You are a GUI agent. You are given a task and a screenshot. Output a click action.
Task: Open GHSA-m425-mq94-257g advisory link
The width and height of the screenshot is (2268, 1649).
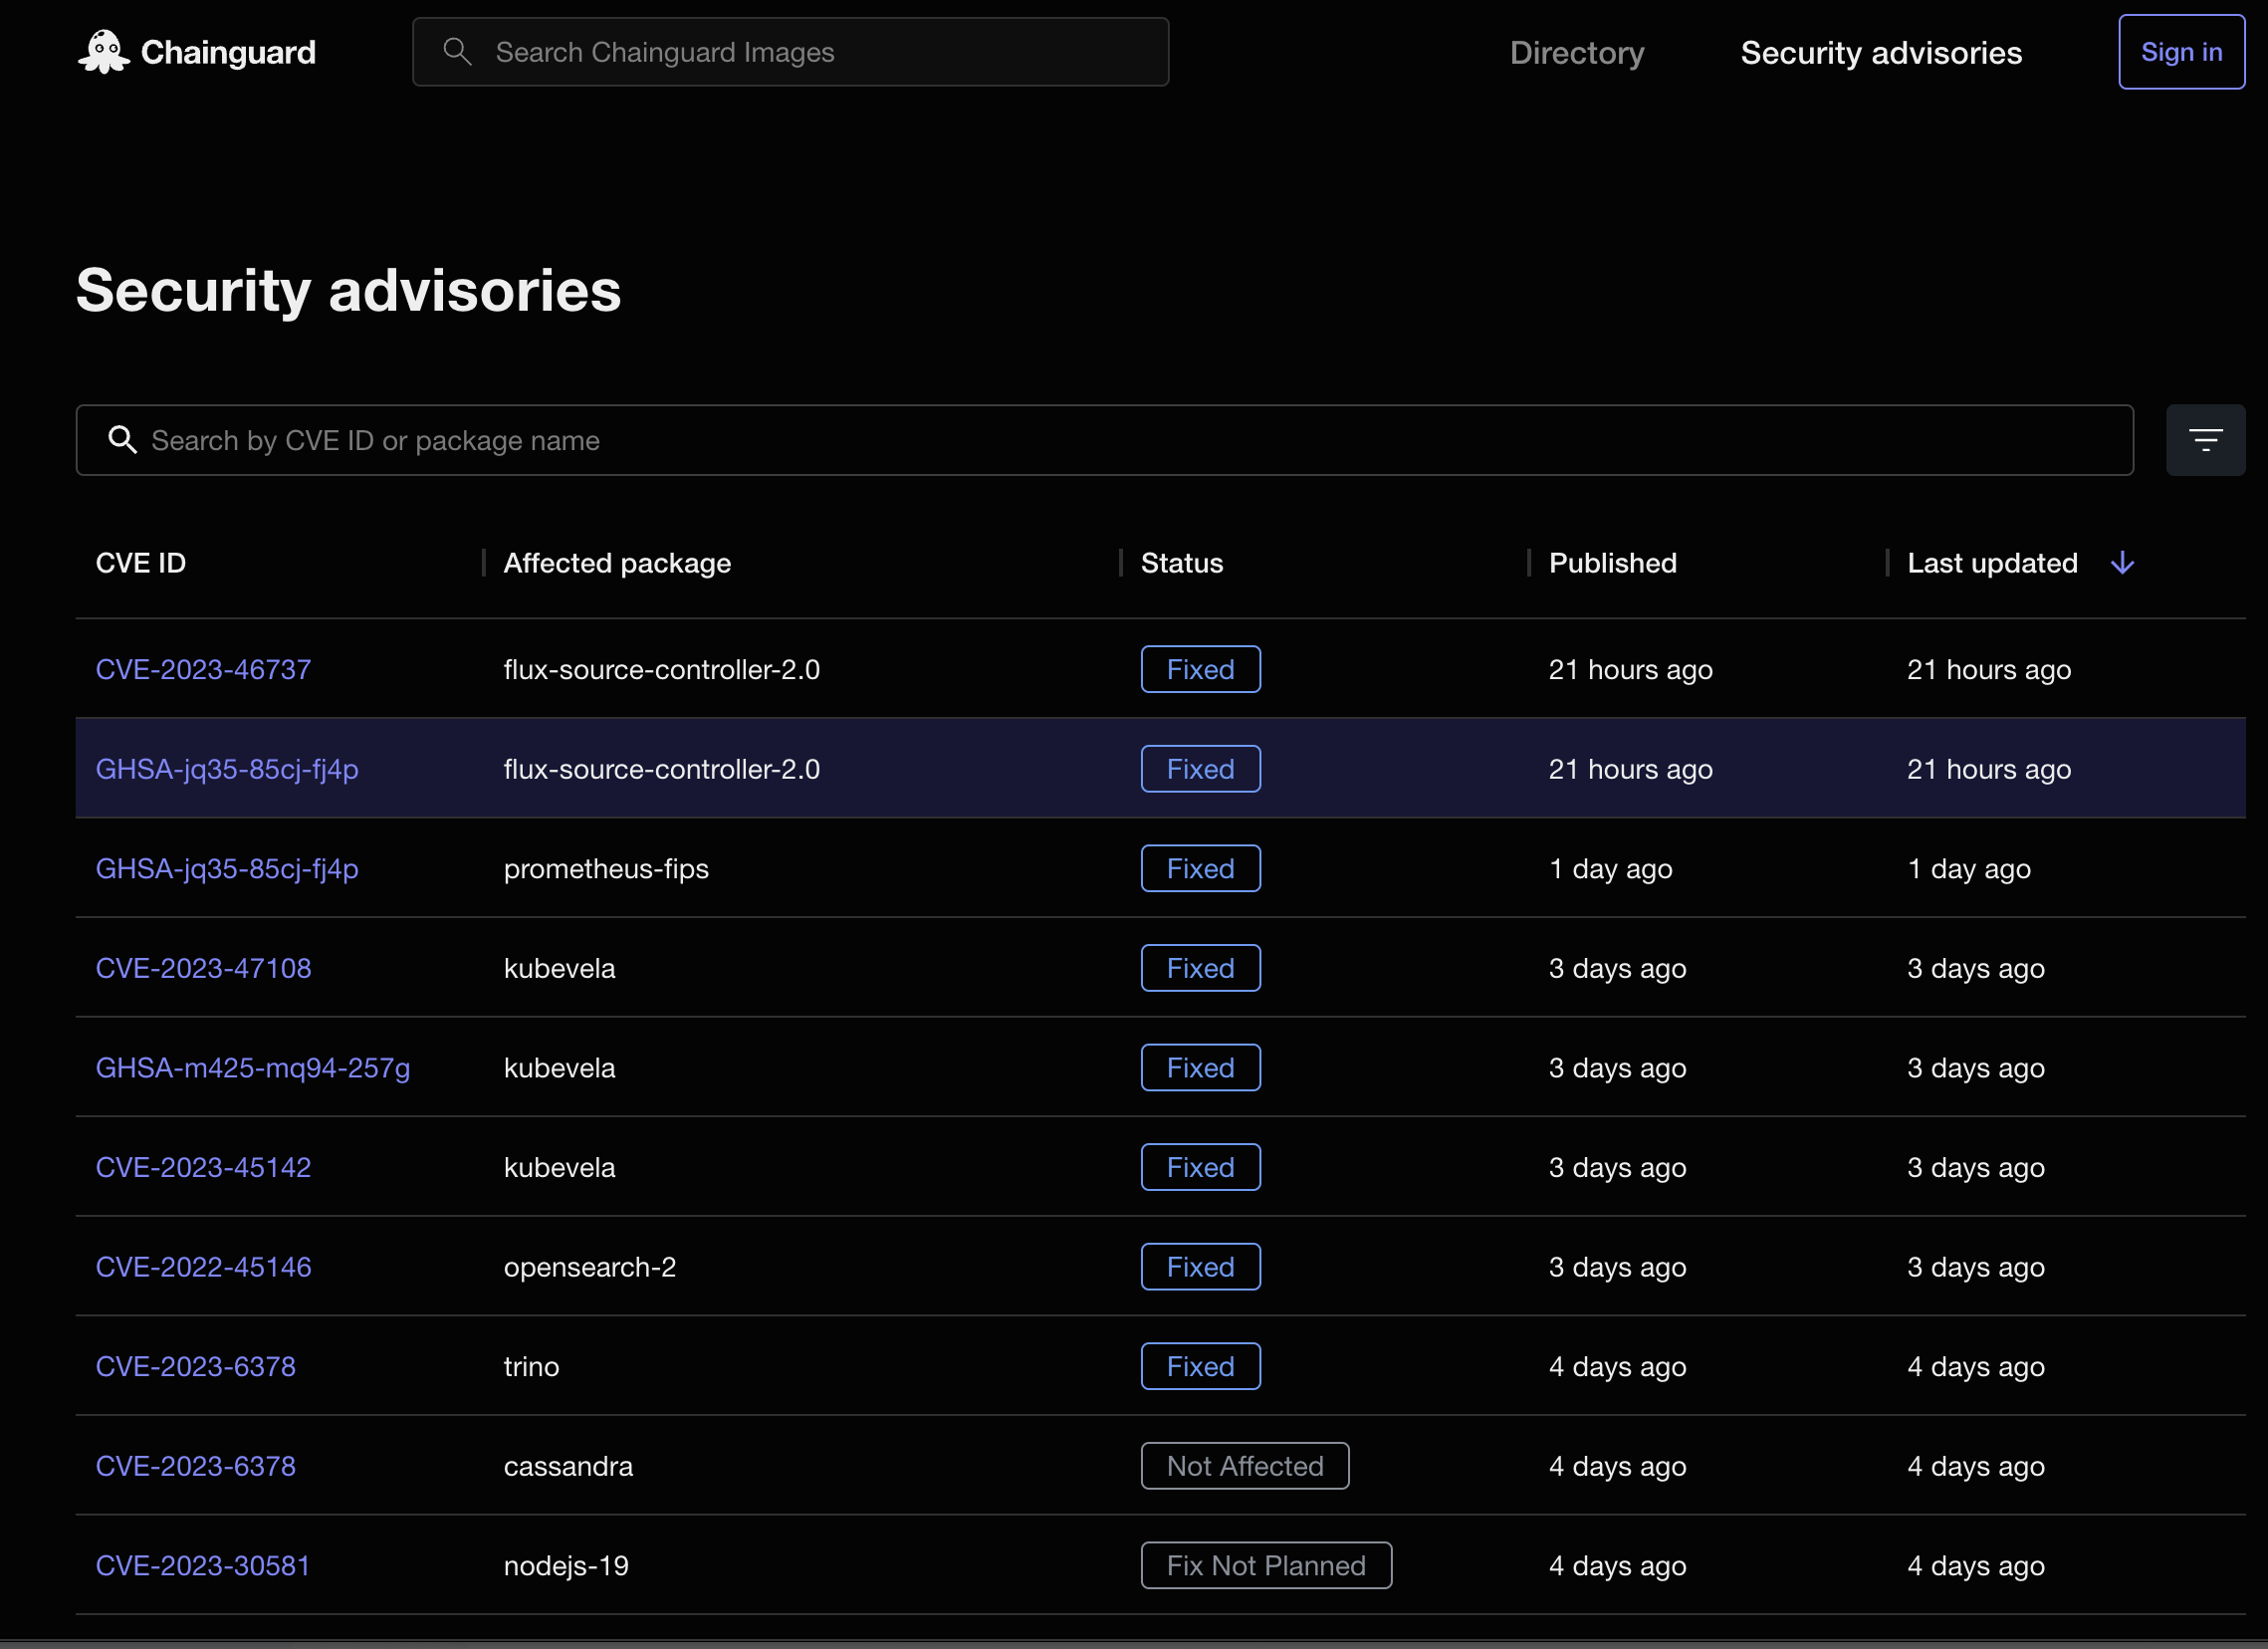click(x=252, y=1068)
